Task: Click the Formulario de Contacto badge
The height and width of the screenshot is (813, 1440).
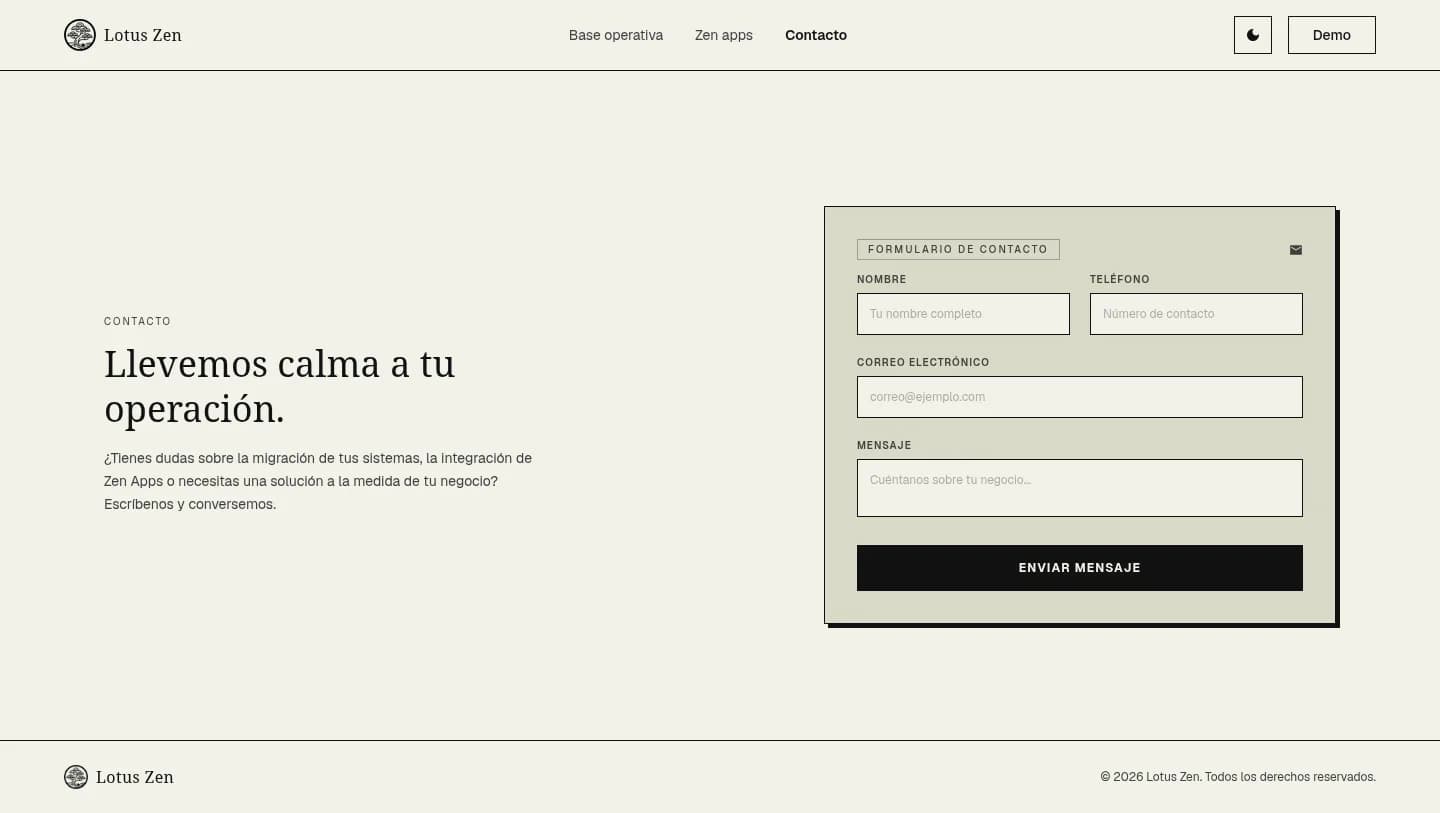Action: click(958, 250)
